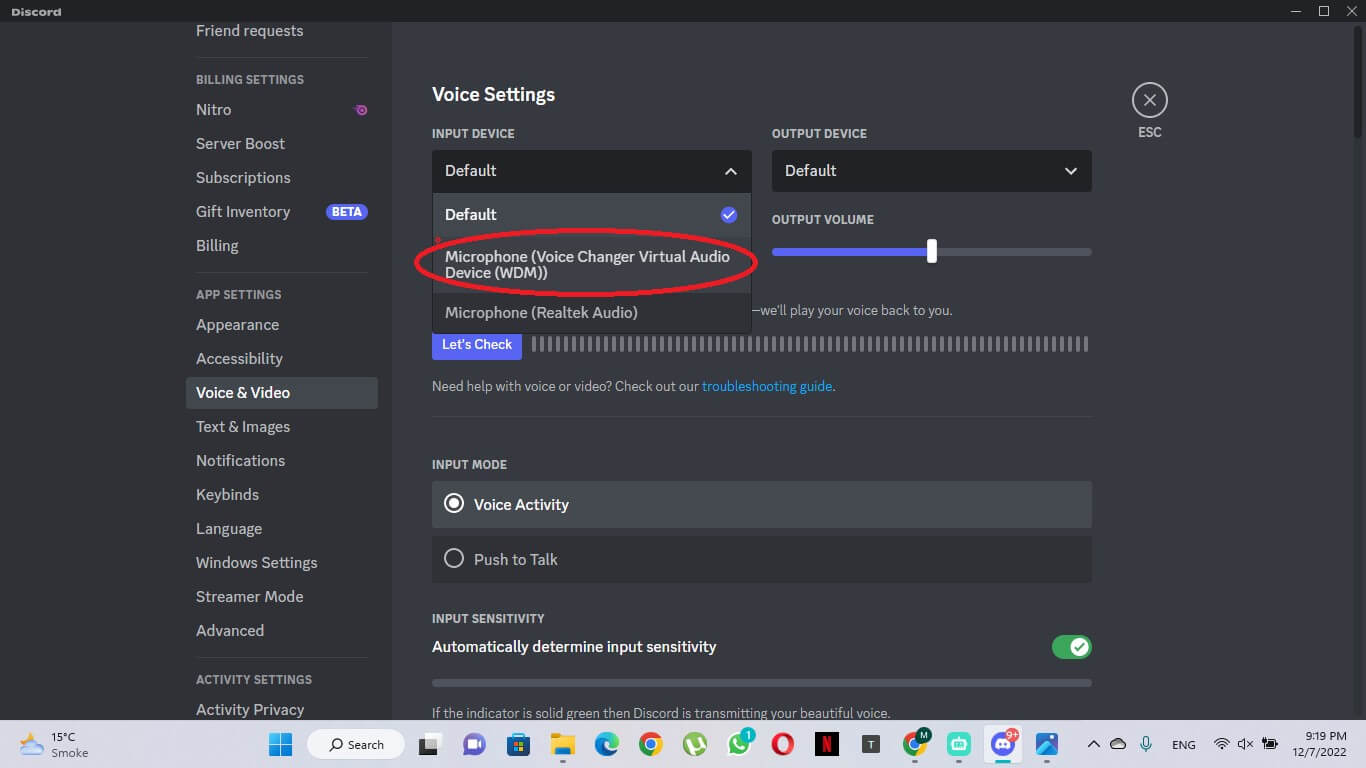Image resolution: width=1366 pixels, height=768 pixels.
Task: Click the battery tray icon
Action: click(x=1270, y=744)
